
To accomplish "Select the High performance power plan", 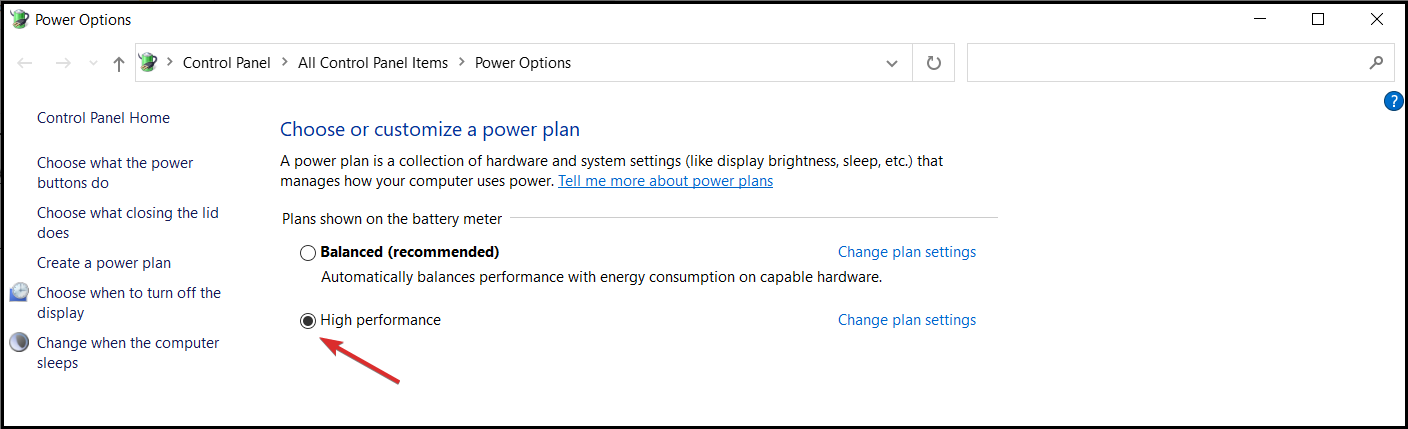I will tap(308, 320).
